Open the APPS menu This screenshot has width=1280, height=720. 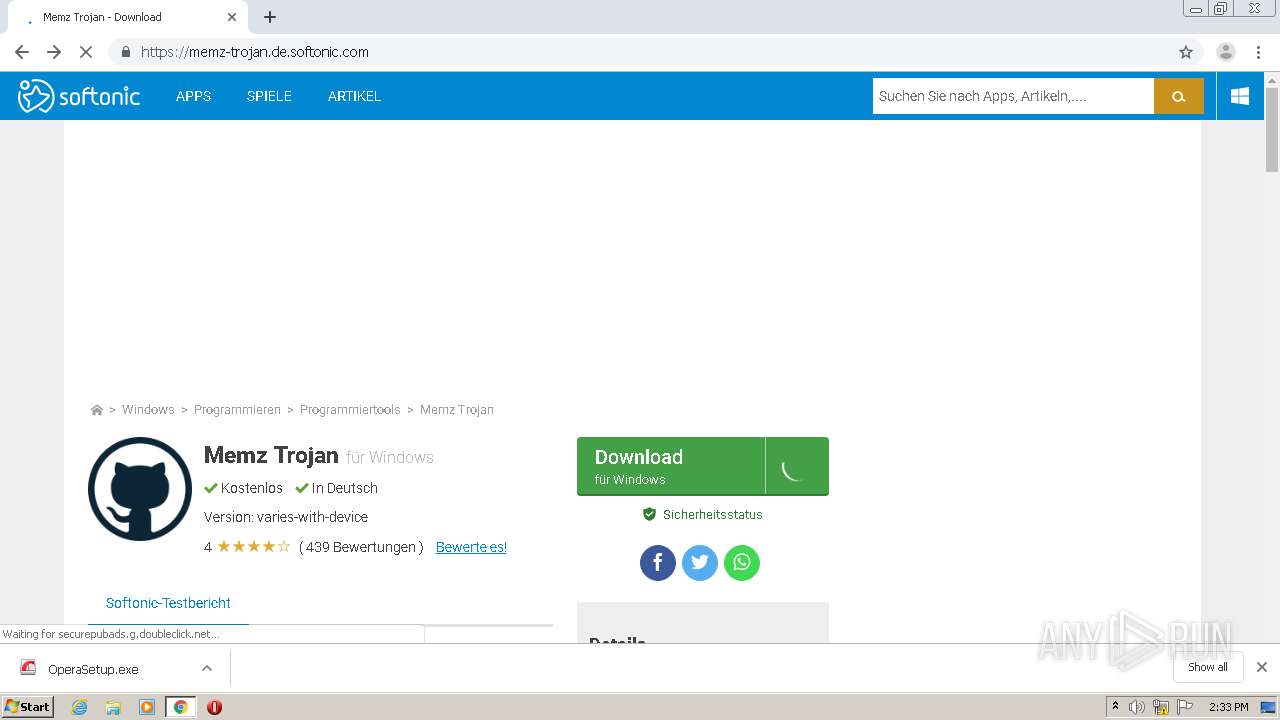193,96
